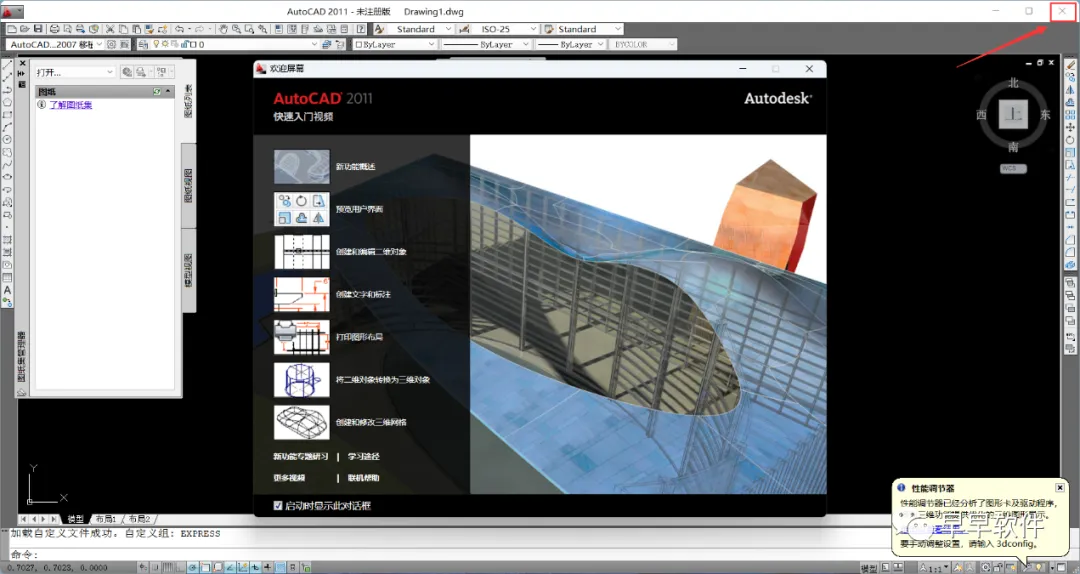Viewport: 1080px width, 574px height.
Task: Click the Undo arrow icon
Action: [180, 29]
